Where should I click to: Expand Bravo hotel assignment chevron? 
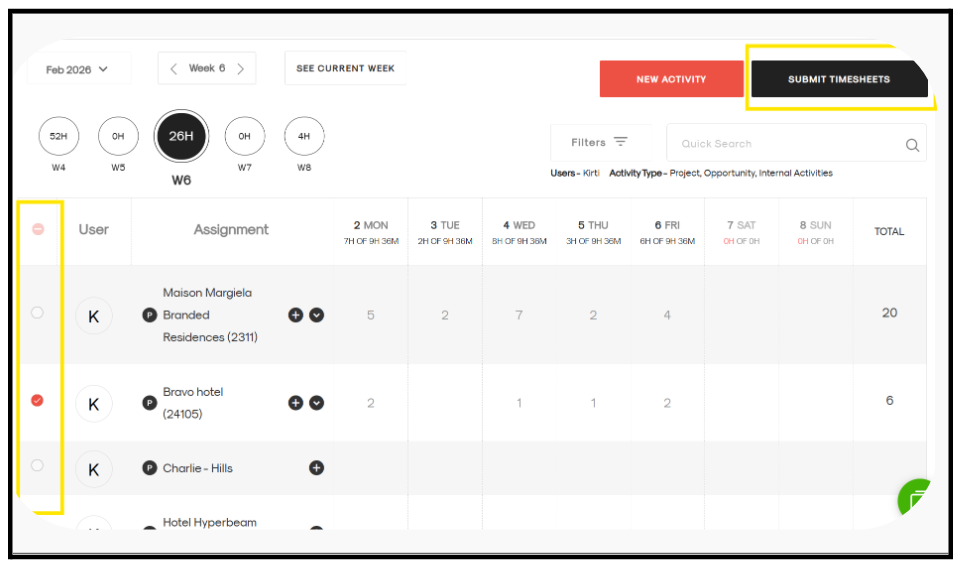coord(317,403)
